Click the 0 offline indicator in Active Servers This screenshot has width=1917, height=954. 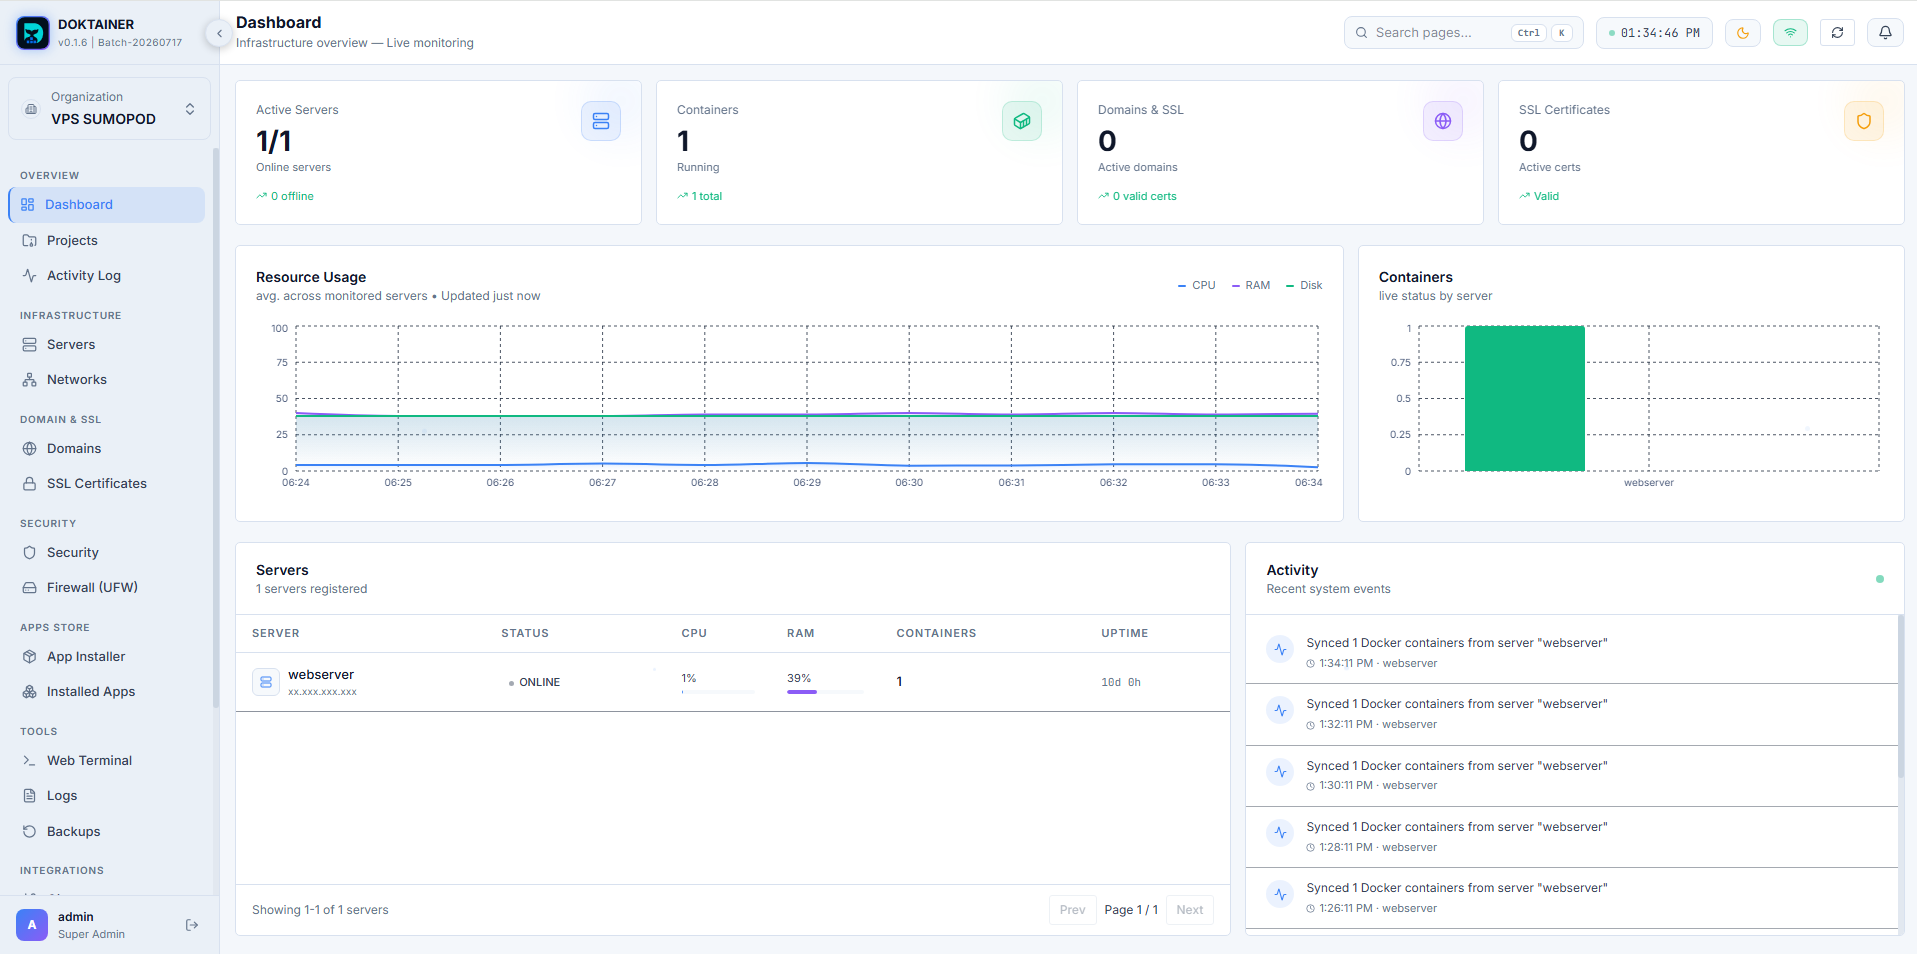(285, 196)
